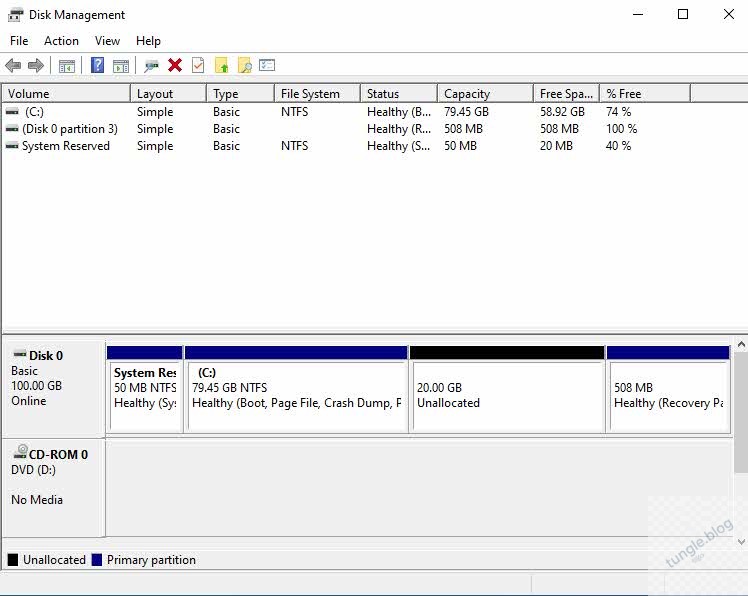Click the drive icon beside (C:) volume
The height and width of the screenshot is (596, 748).
coord(12,112)
